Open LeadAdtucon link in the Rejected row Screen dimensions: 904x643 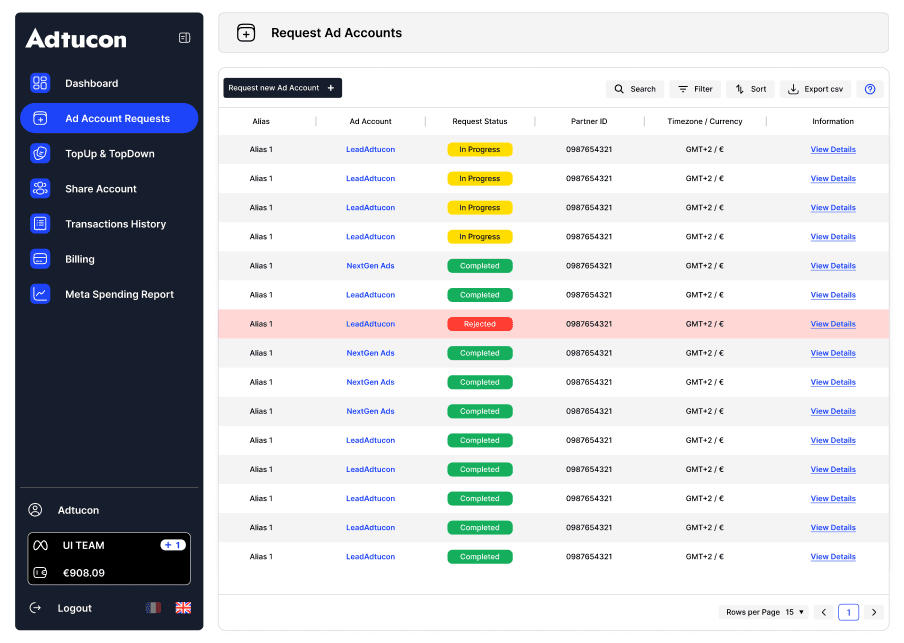[x=370, y=324]
